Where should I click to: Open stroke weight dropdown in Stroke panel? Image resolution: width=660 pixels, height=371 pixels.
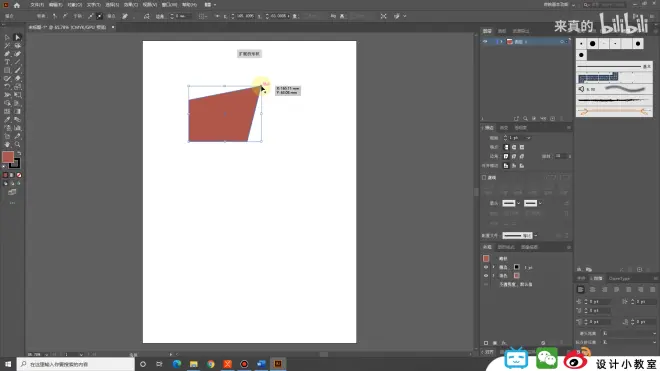point(528,138)
